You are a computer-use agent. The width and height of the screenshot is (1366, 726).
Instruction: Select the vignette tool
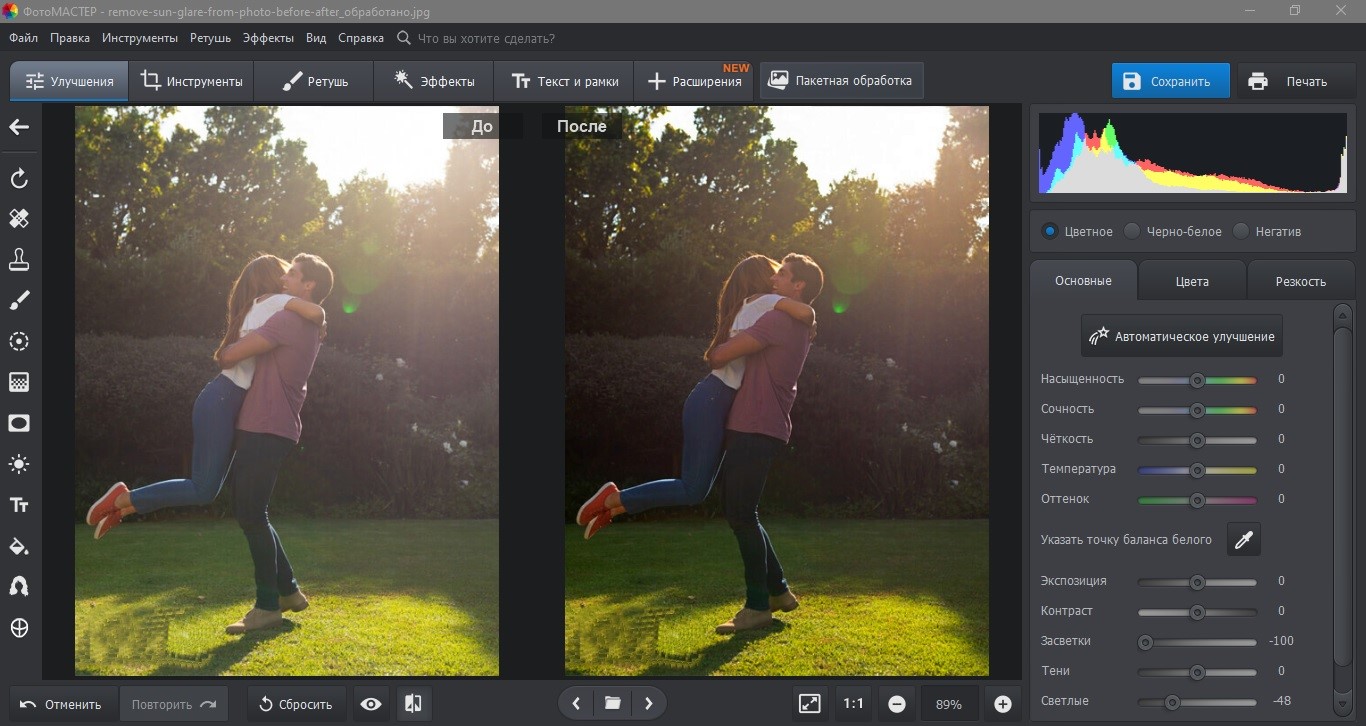pos(19,423)
